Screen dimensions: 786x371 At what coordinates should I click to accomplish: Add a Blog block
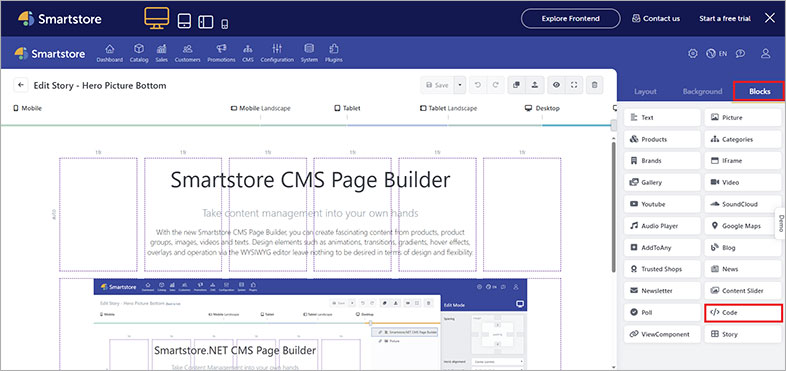743,248
